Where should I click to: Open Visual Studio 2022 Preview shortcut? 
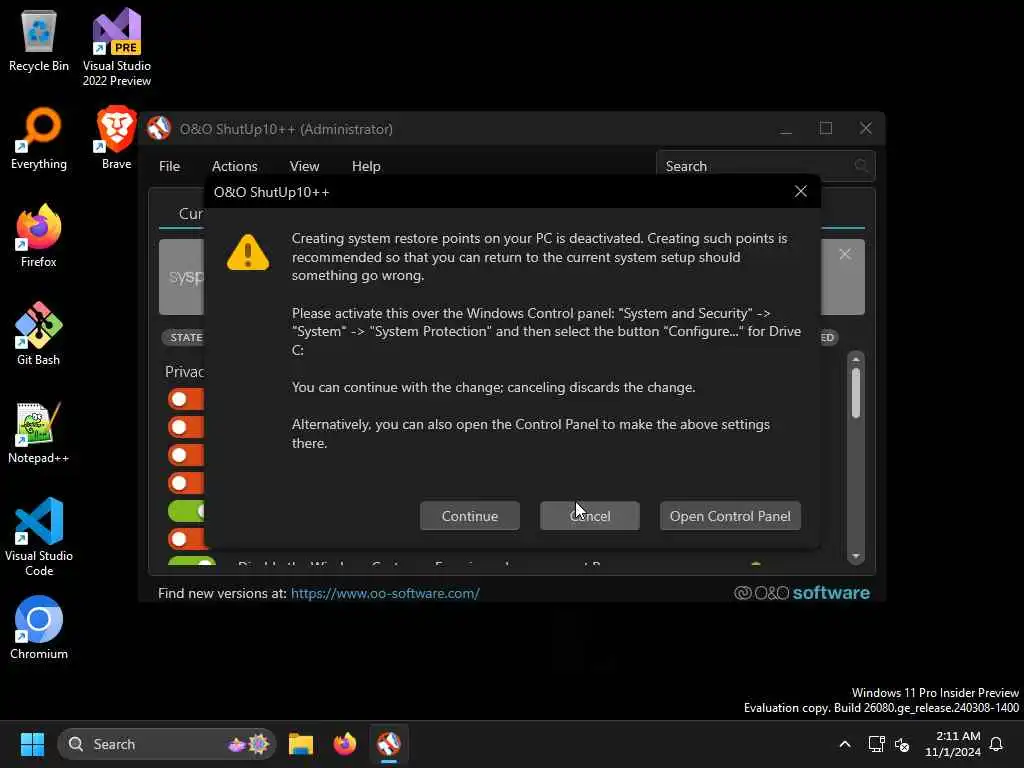(x=117, y=48)
